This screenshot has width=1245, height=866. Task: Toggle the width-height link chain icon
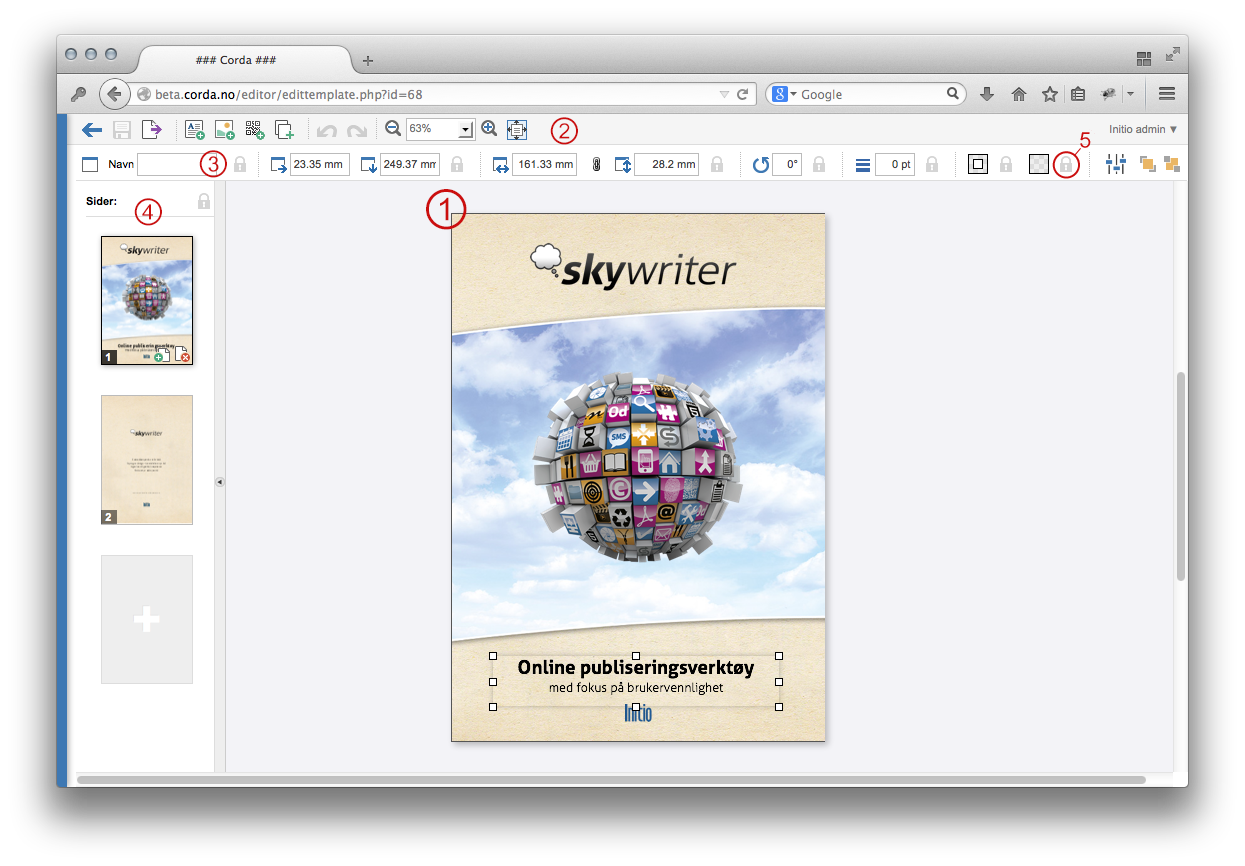pos(596,165)
